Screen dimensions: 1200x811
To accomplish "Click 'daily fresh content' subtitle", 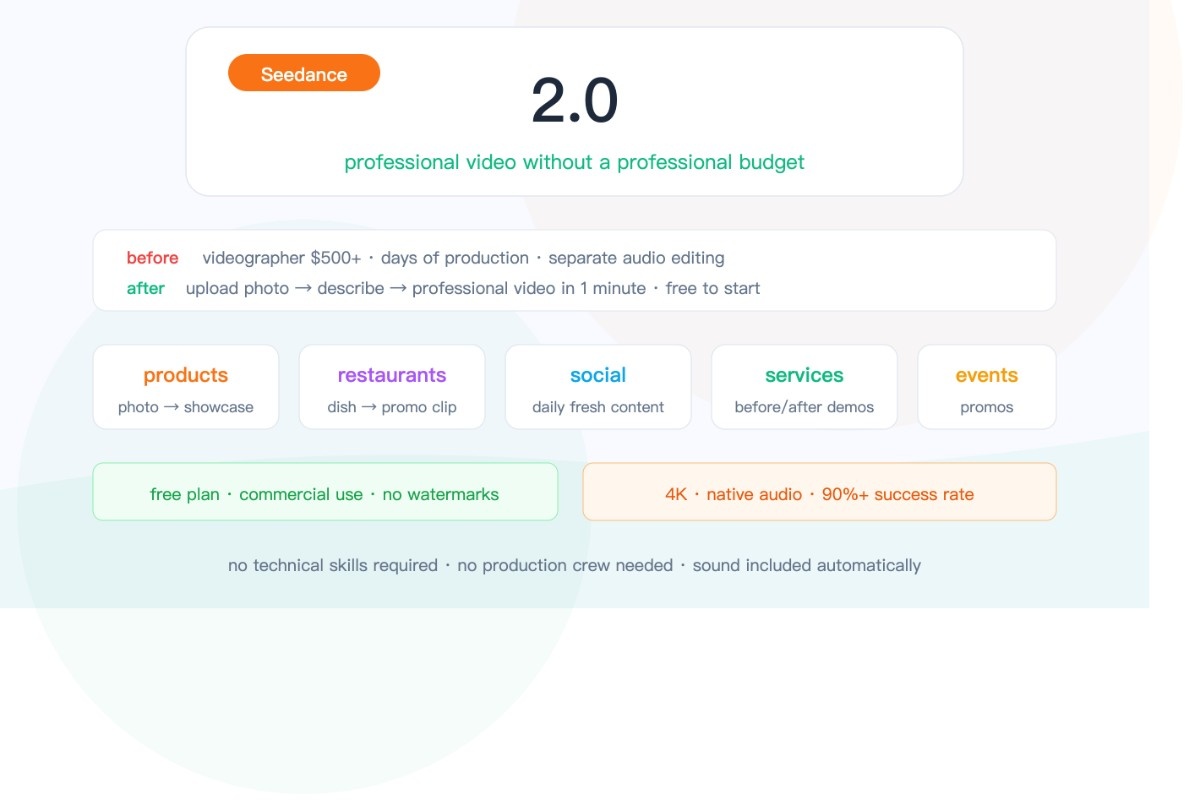I will click(x=598, y=407).
